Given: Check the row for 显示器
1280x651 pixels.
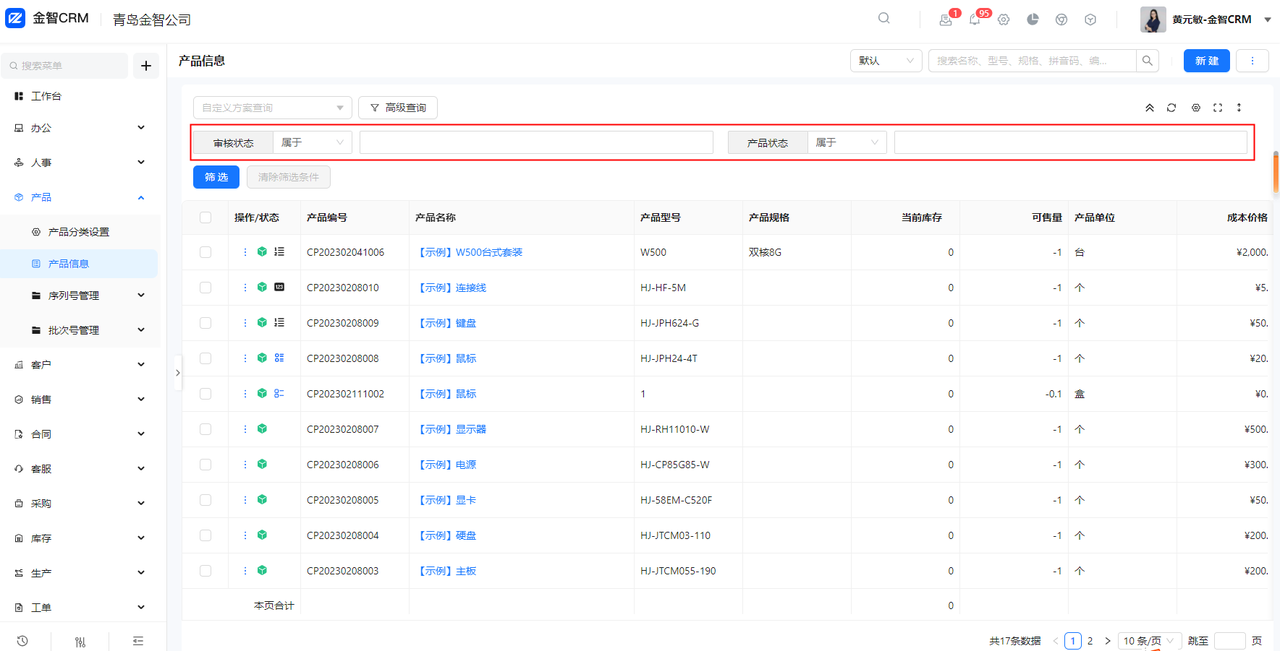Looking at the screenshot, I should [x=205, y=429].
